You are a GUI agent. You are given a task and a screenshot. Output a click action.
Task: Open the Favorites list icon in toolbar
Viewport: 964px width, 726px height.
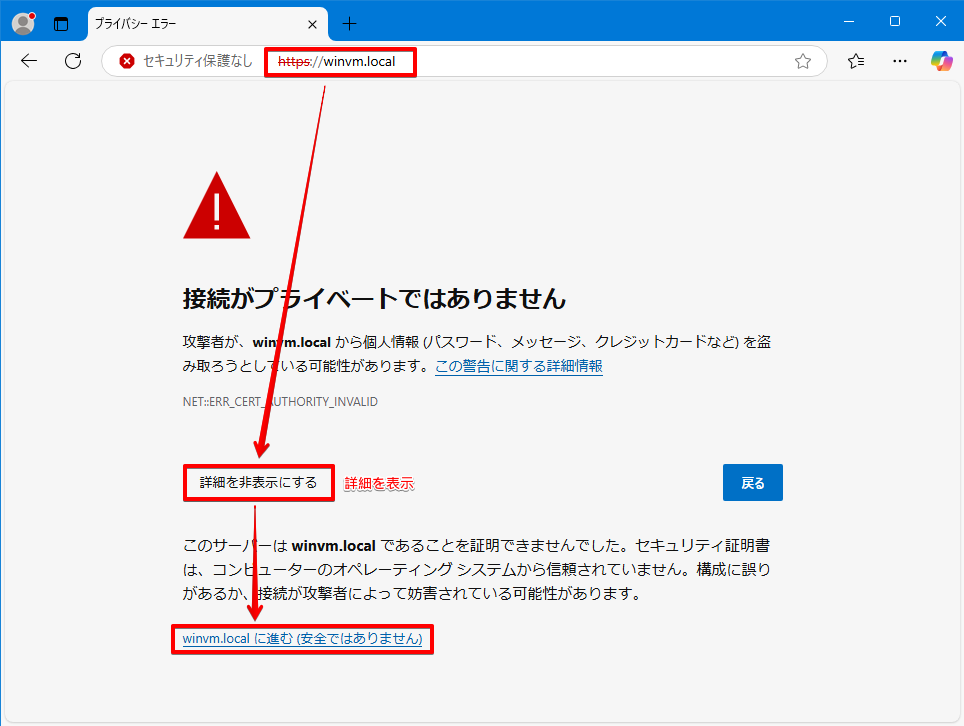click(856, 61)
